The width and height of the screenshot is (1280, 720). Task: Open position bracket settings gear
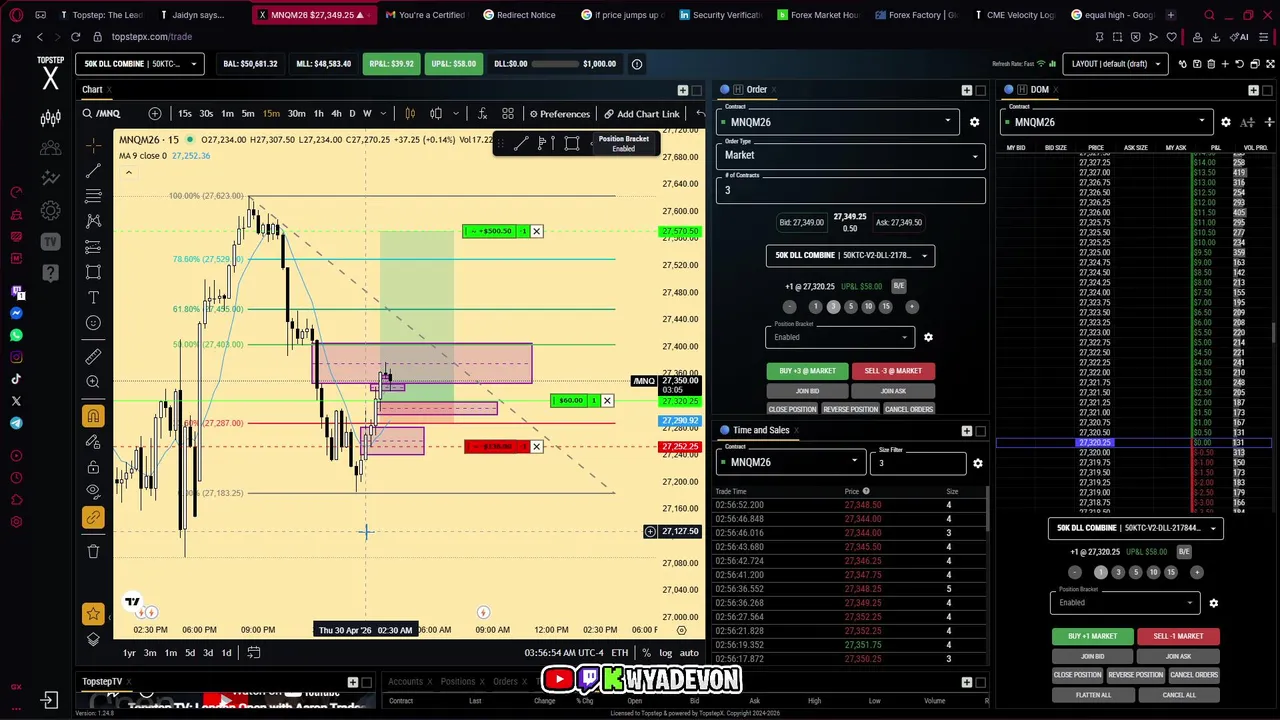pos(928,337)
